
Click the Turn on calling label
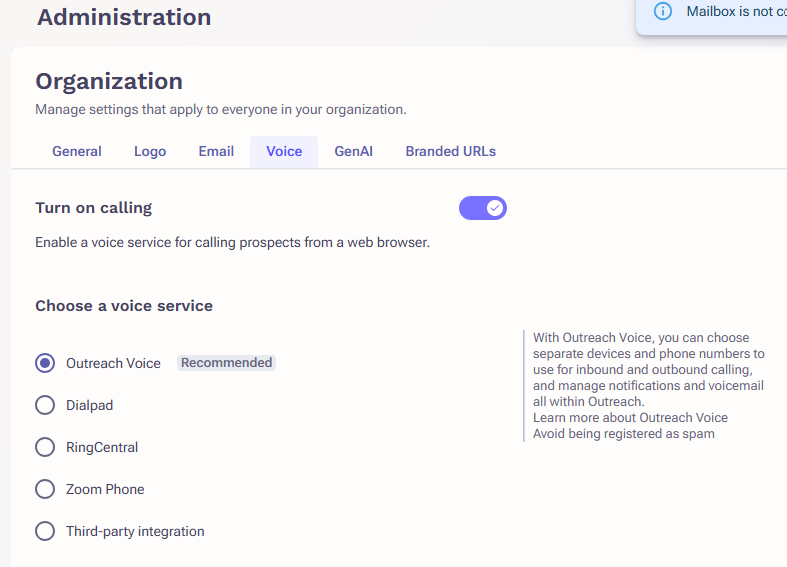93,208
